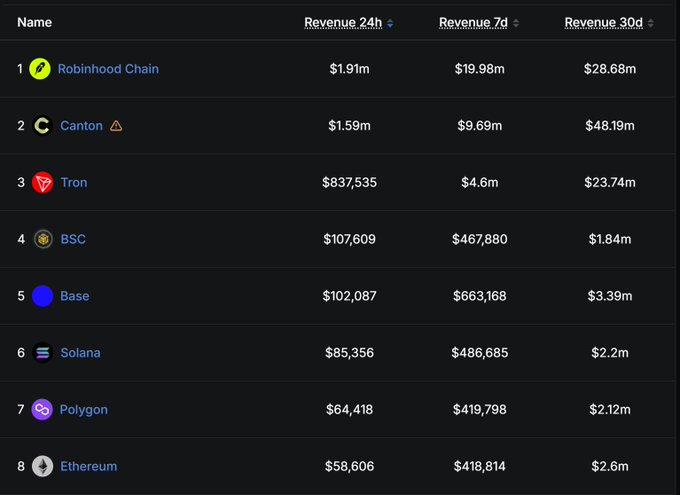This screenshot has height=495, width=680.
Task: Select Solana's $486,685 value
Action: coord(480,353)
